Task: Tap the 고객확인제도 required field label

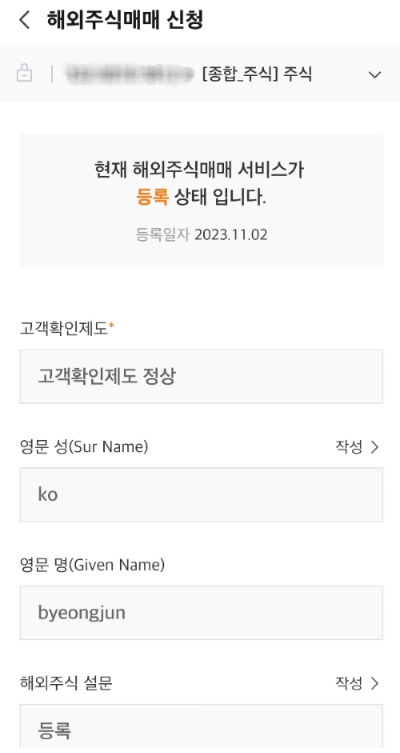Action: 68,329
